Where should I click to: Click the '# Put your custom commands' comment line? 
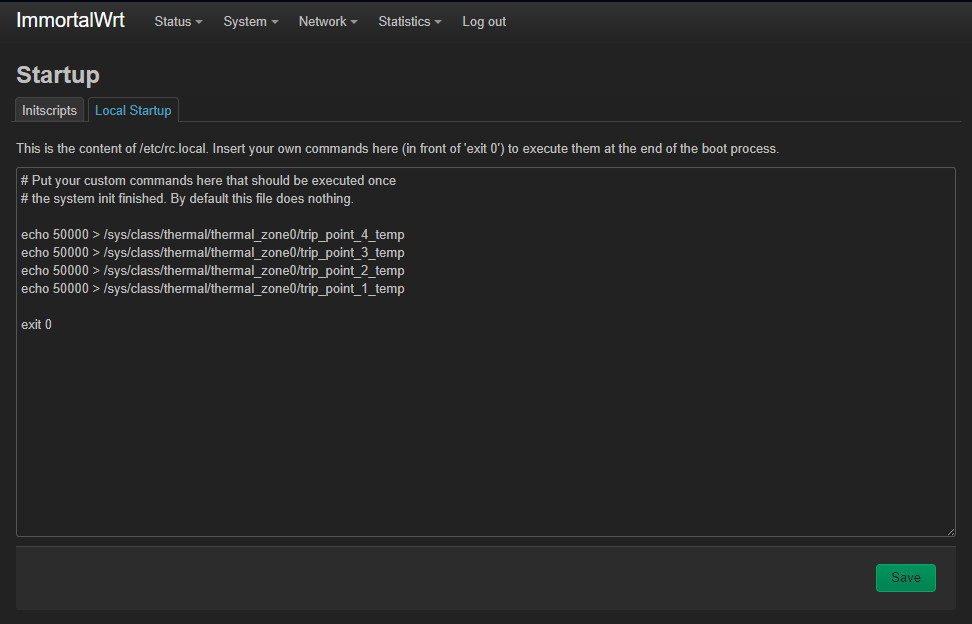(x=208, y=181)
